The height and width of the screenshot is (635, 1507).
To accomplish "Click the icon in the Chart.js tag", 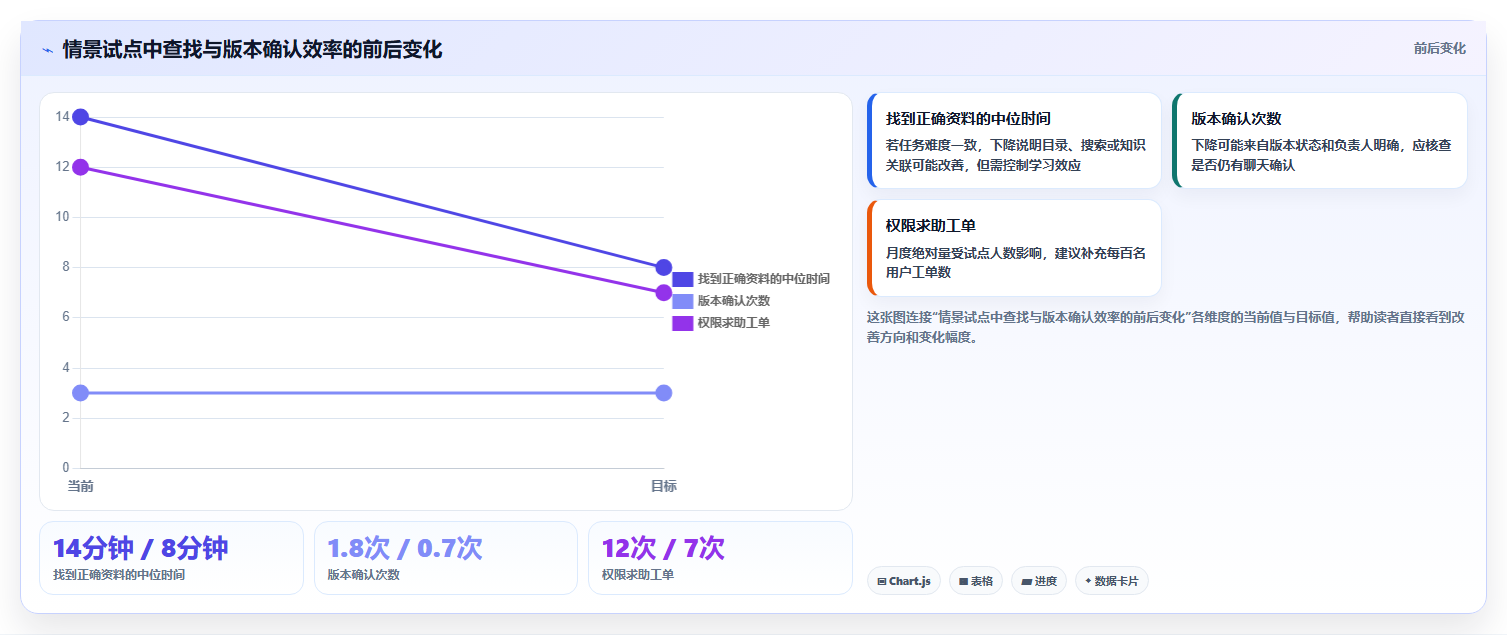I will tap(882, 581).
